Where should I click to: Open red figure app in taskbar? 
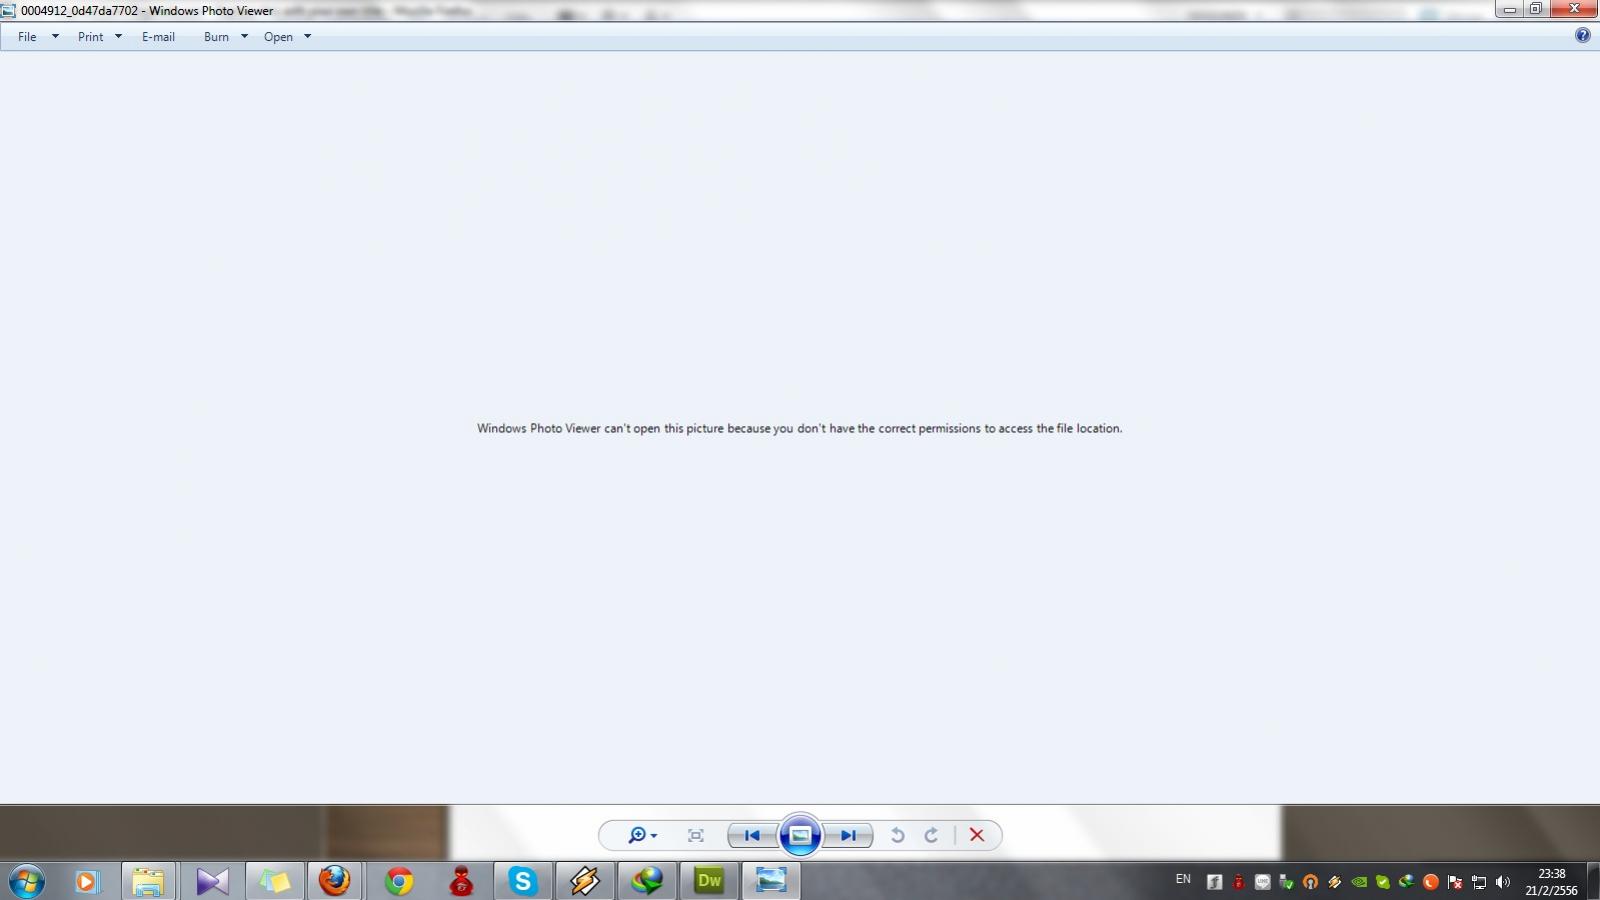pyautogui.click(x=461, y=881)
